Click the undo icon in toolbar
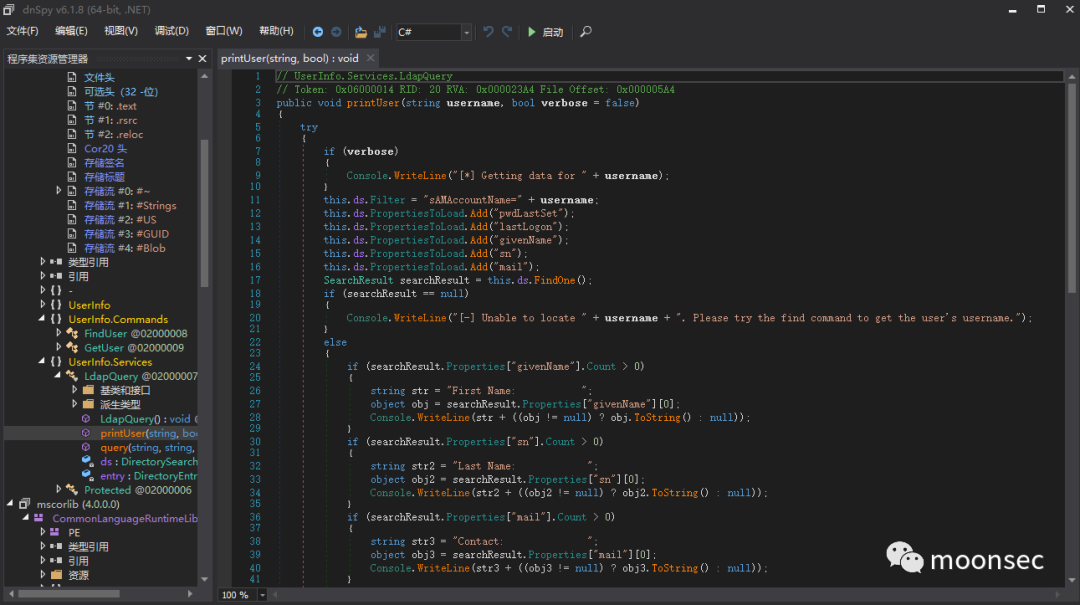1080x605 pixels. click(489, 32)
